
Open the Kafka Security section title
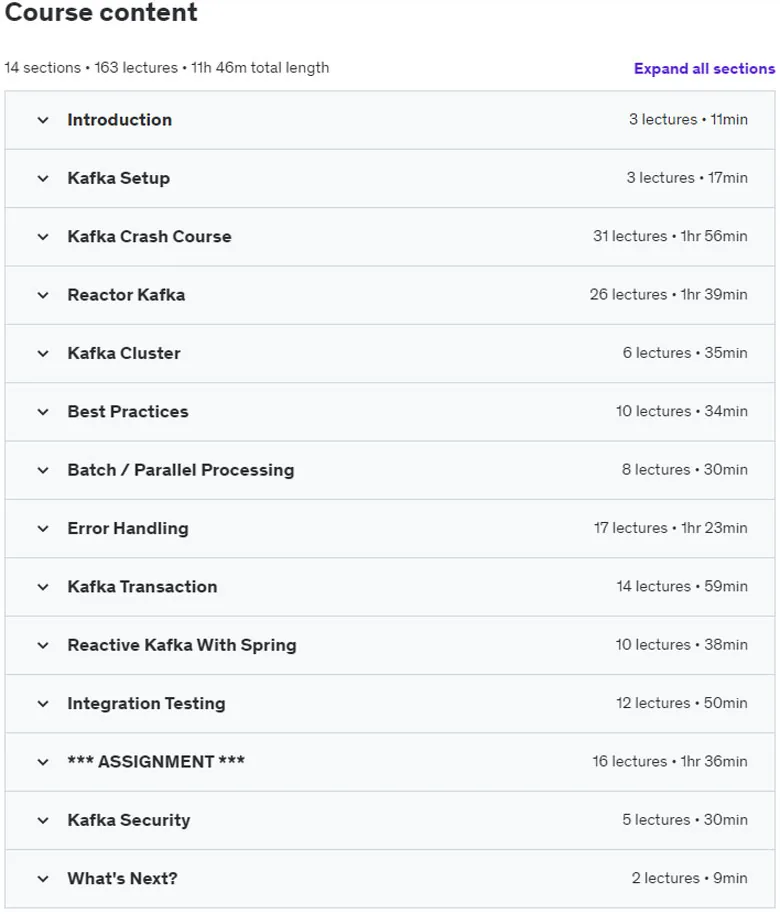pyautogui.click(x=129, y=820)
